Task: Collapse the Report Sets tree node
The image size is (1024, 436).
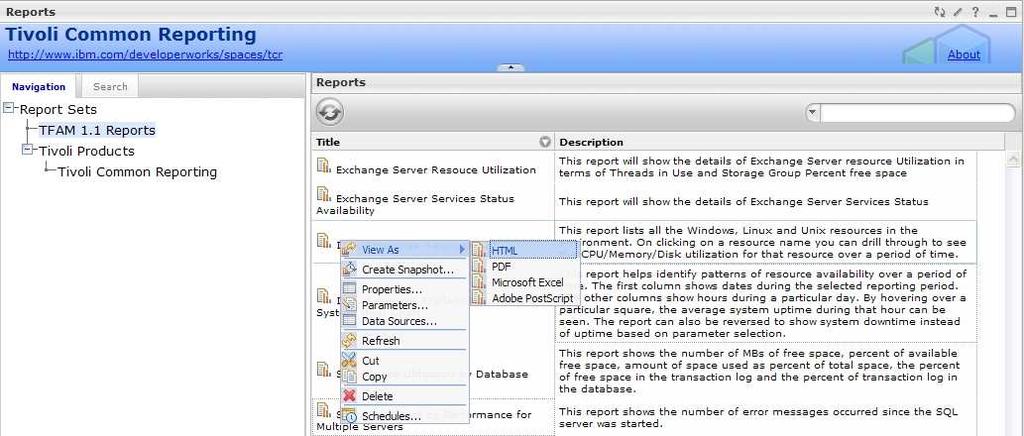Action: pos(8,108)
